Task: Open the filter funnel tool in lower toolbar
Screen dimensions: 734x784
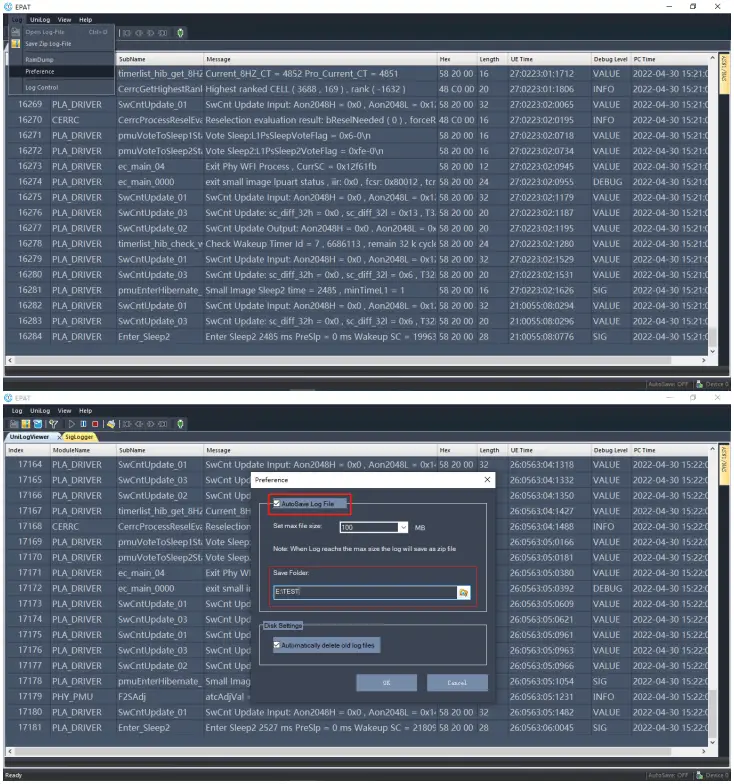Action: (53, 424)
